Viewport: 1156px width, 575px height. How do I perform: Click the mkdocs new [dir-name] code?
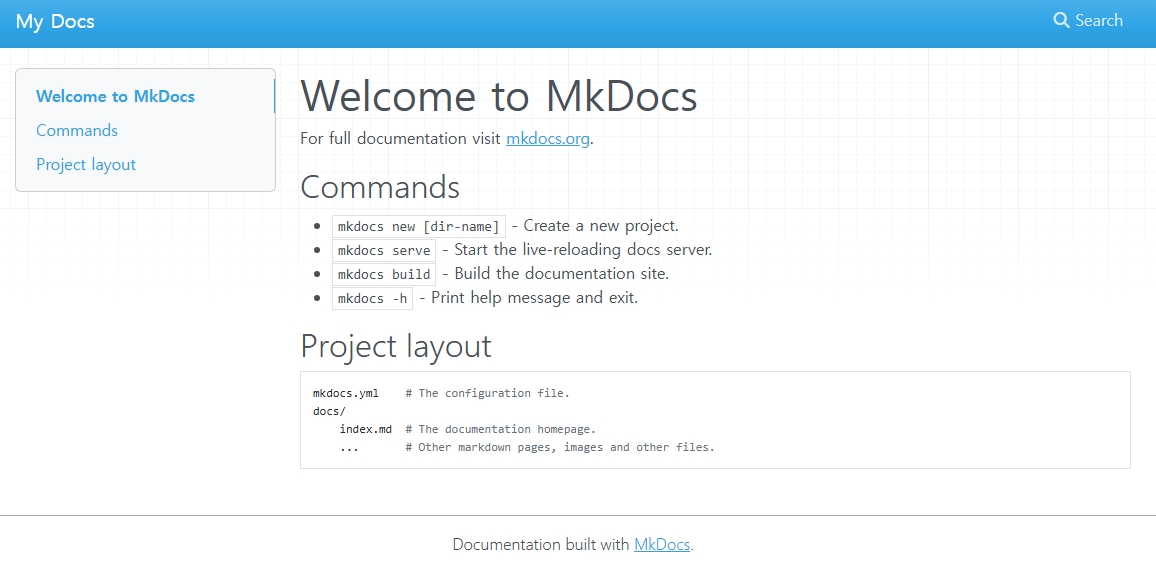(419, 226)
